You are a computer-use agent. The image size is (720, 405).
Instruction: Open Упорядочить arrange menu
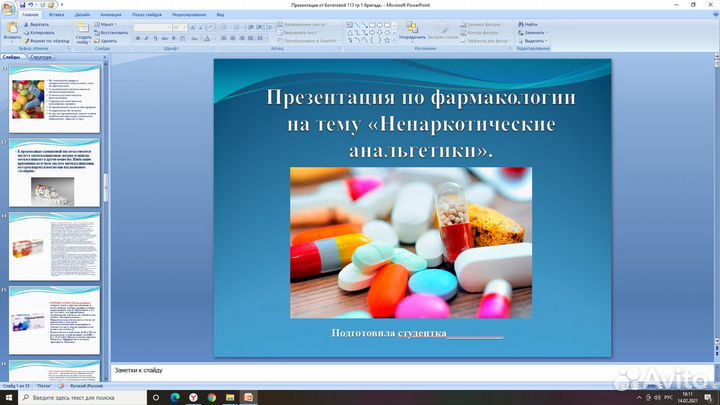pos(412,30)
